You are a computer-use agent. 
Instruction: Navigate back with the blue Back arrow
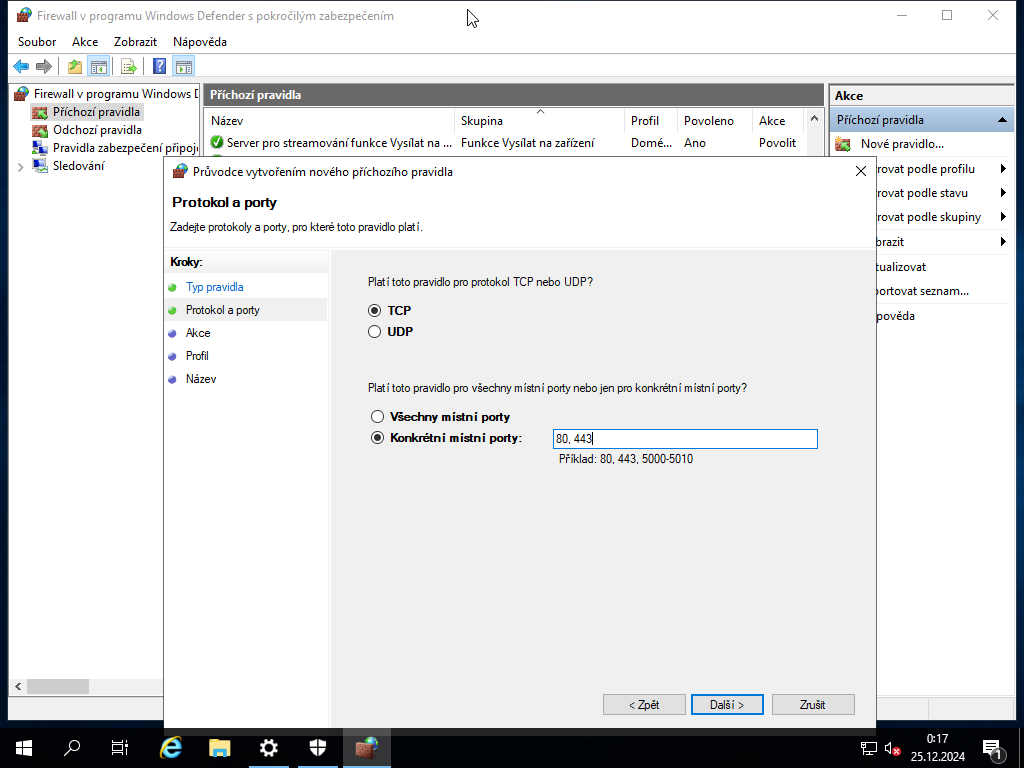coord(21,66)
